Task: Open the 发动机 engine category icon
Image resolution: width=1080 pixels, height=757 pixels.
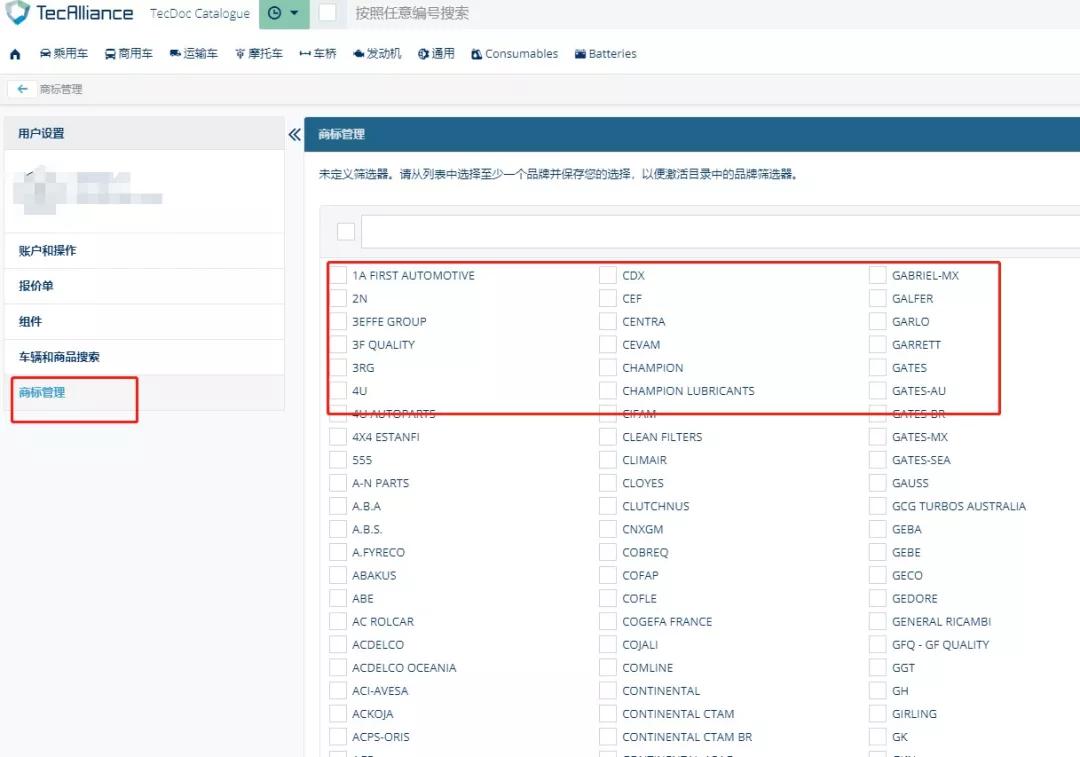Action: (x=375, y=53)
